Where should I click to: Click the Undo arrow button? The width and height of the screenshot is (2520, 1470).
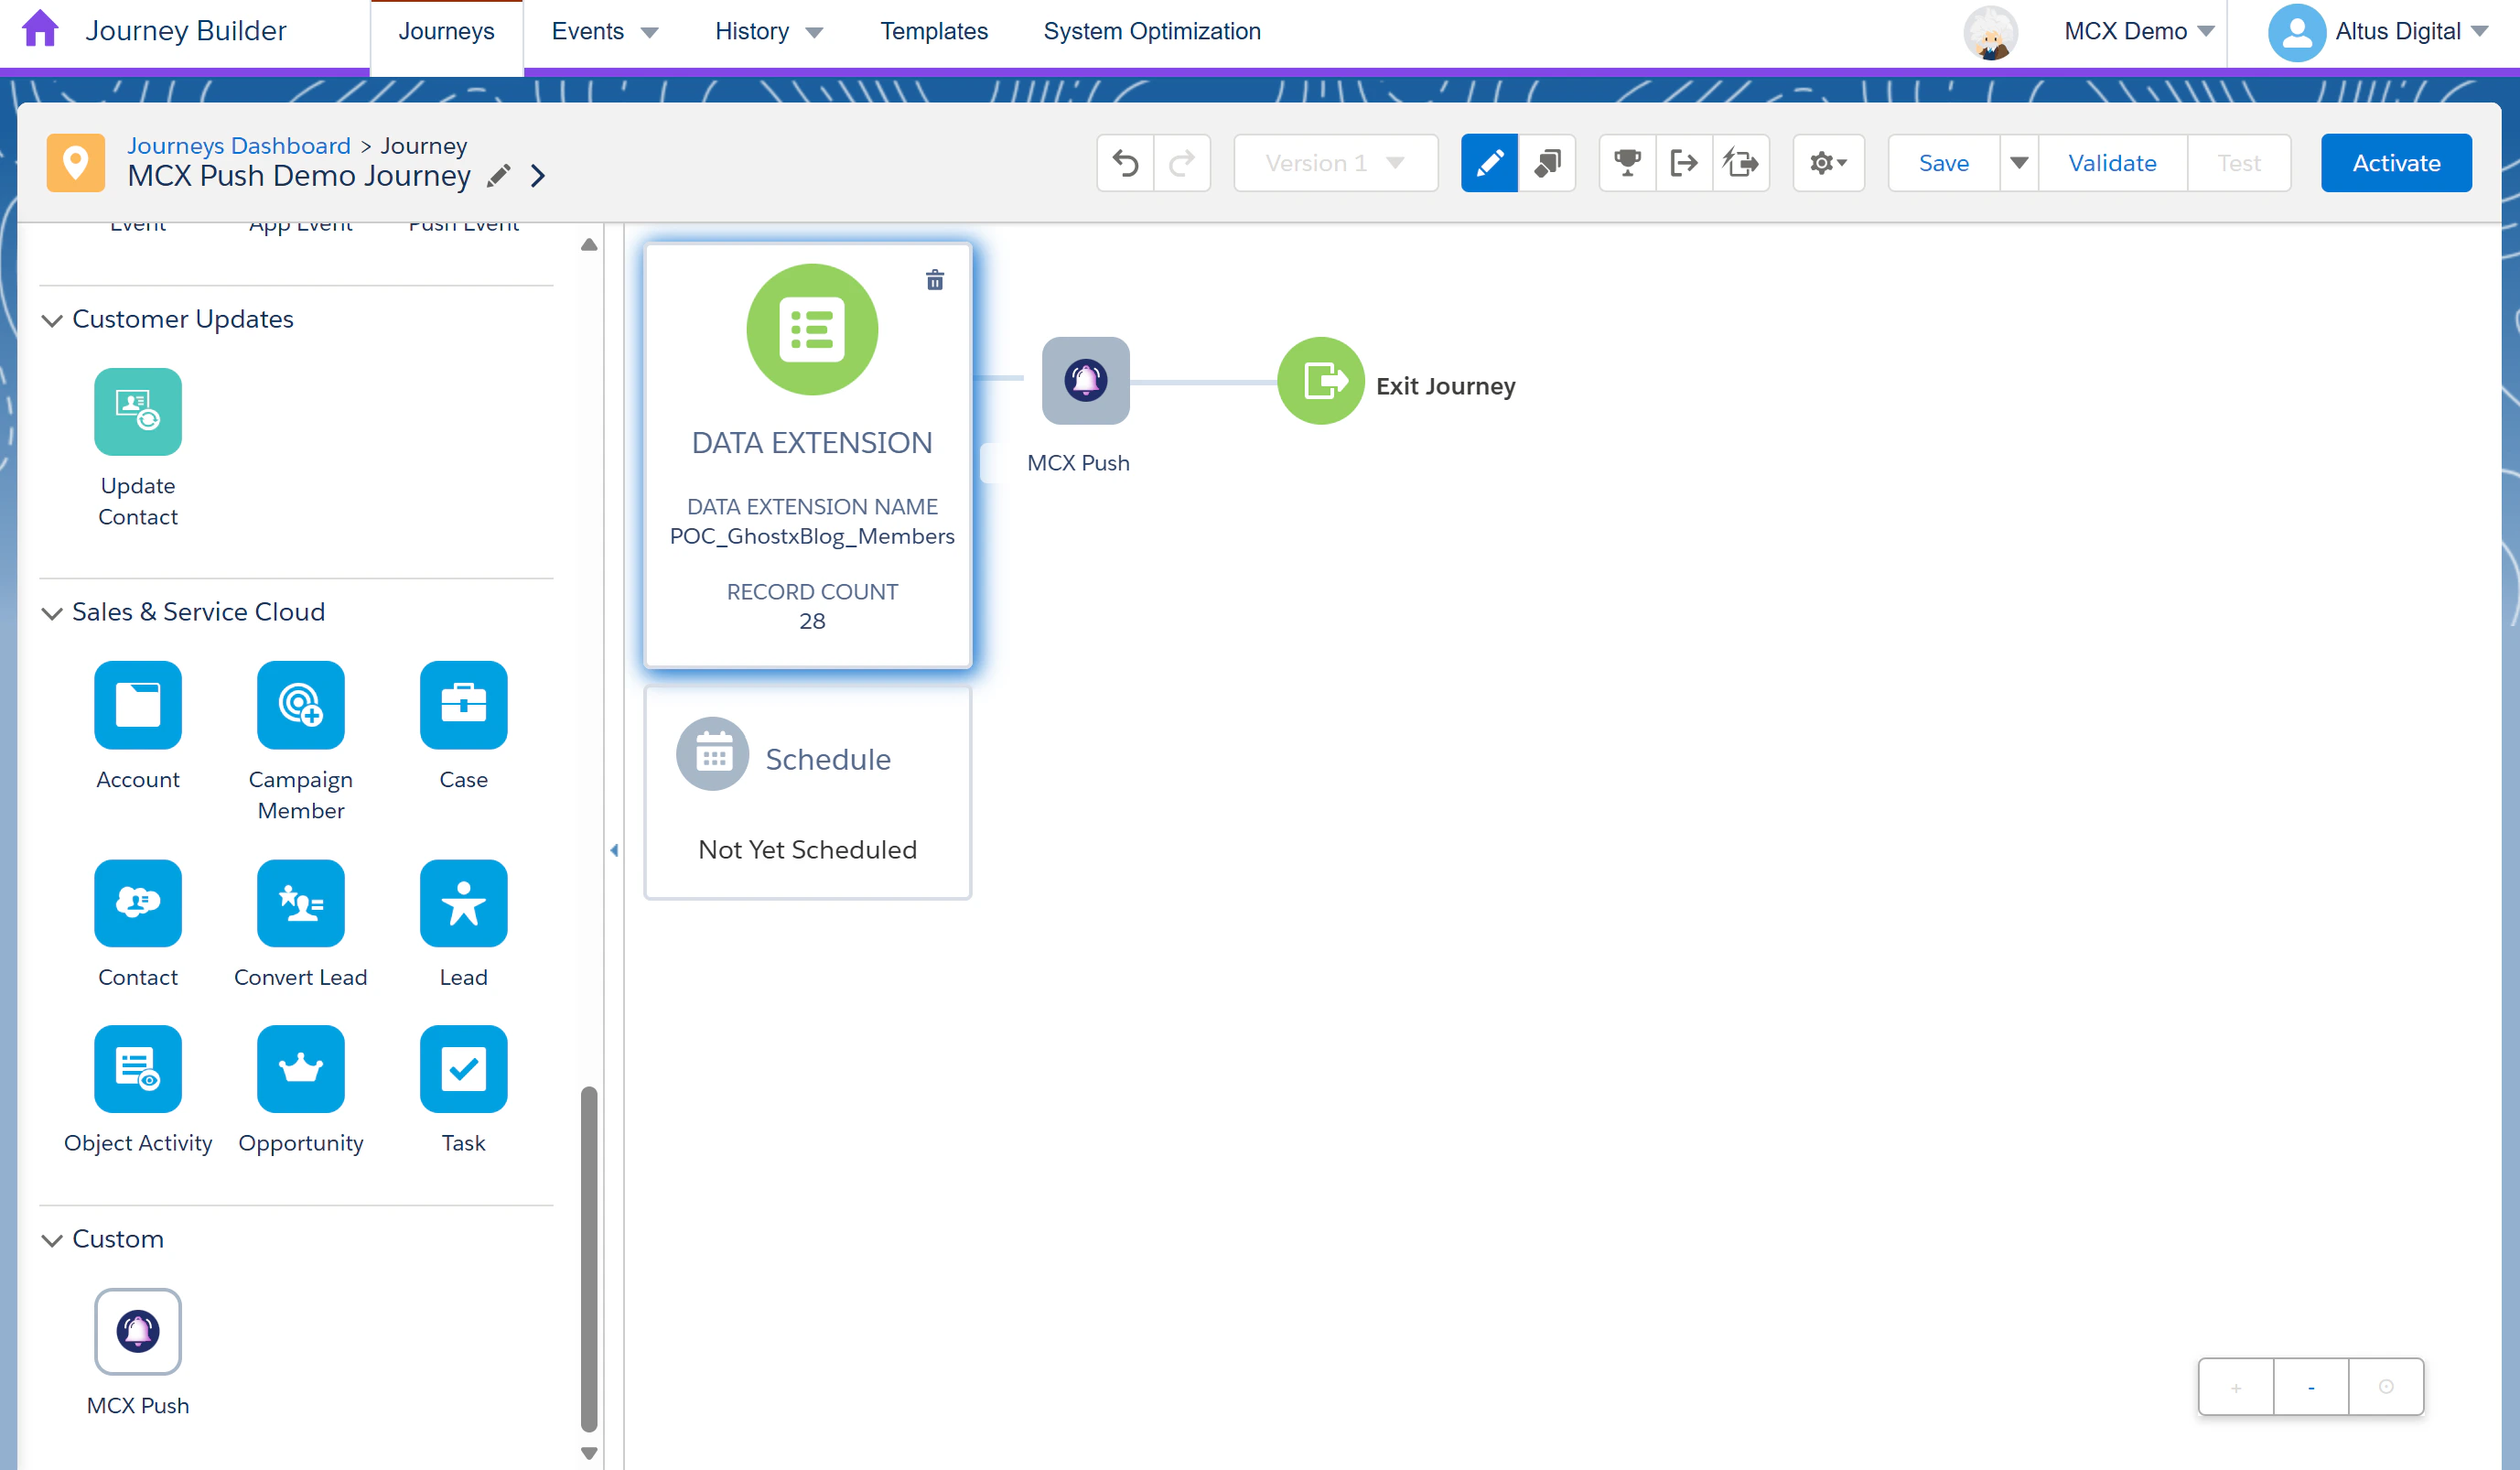(1125, 163)
